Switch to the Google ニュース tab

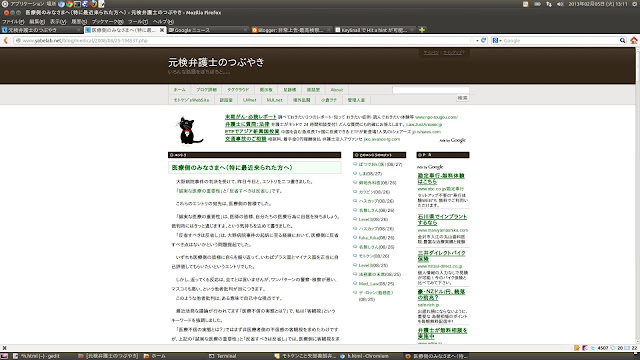point(208,30)
